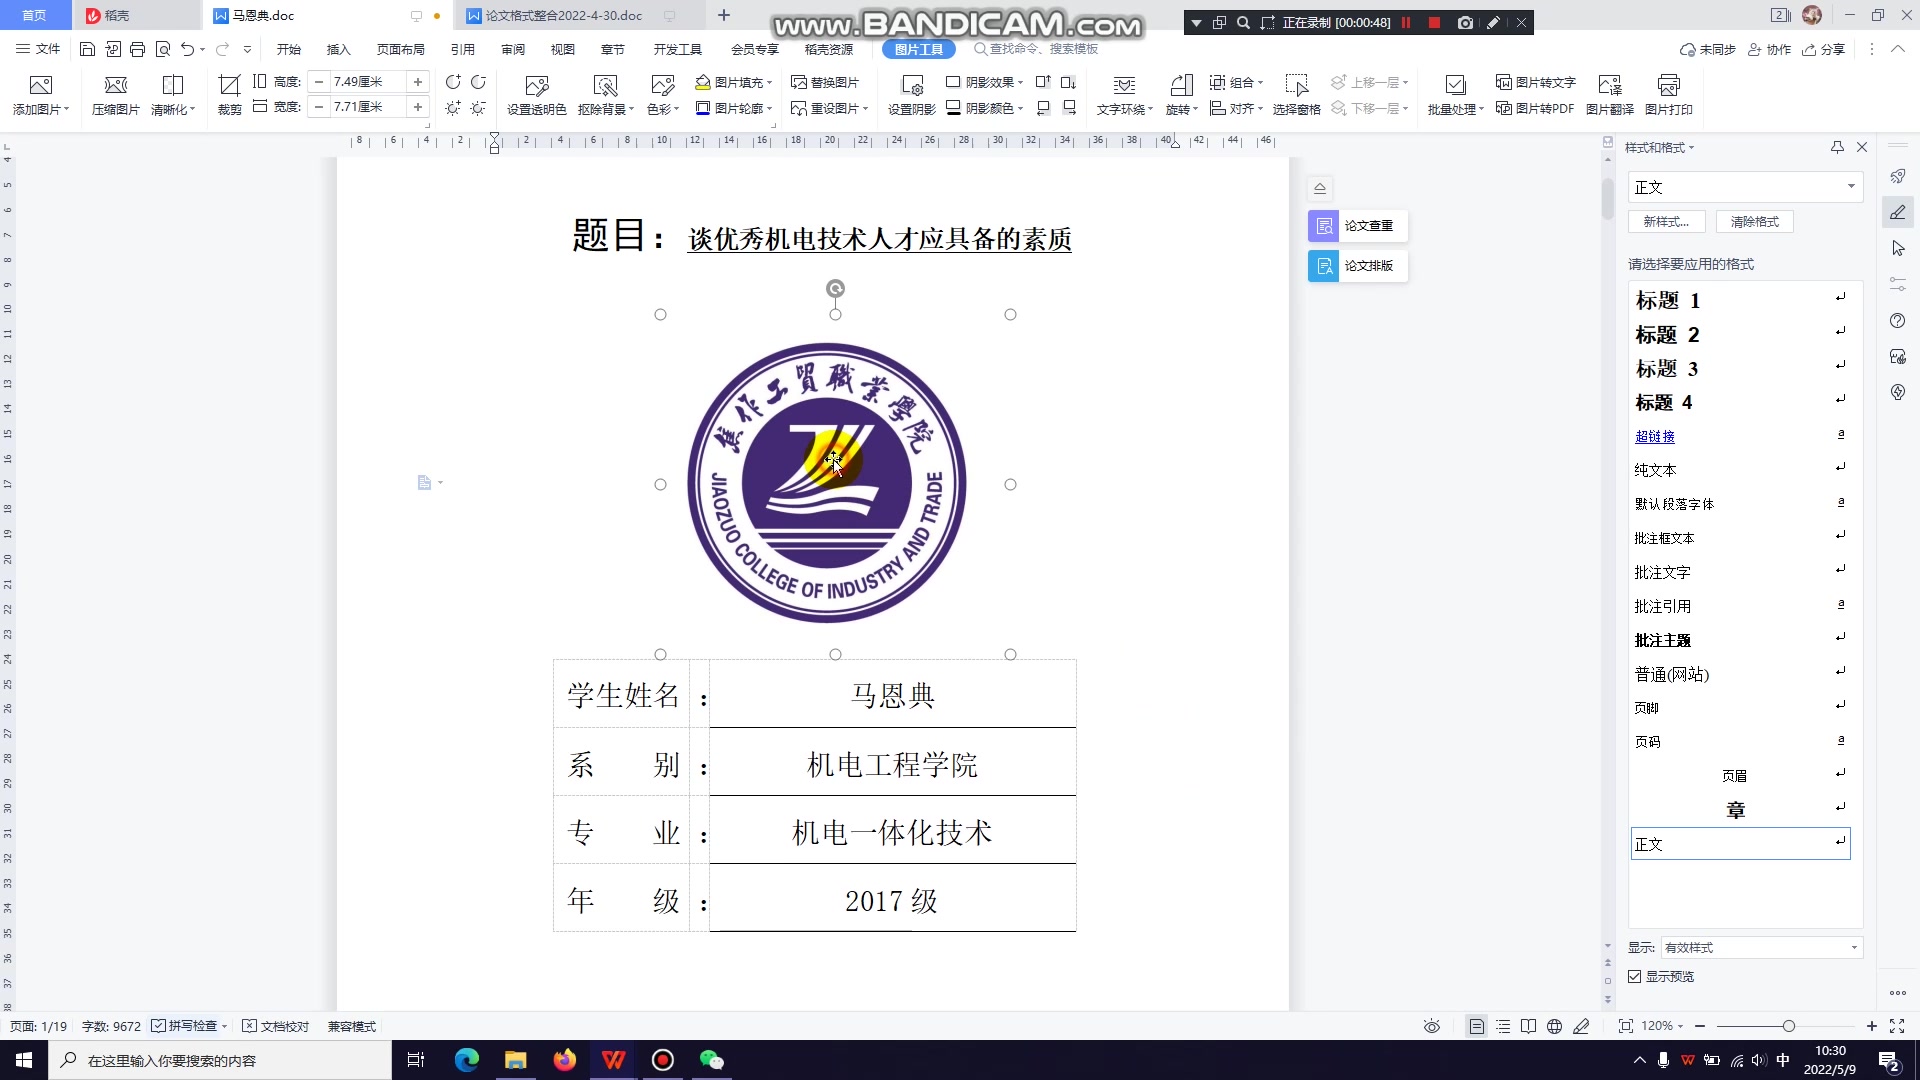
Task: Click the 论文排版 button
Action: point(1357,266)
